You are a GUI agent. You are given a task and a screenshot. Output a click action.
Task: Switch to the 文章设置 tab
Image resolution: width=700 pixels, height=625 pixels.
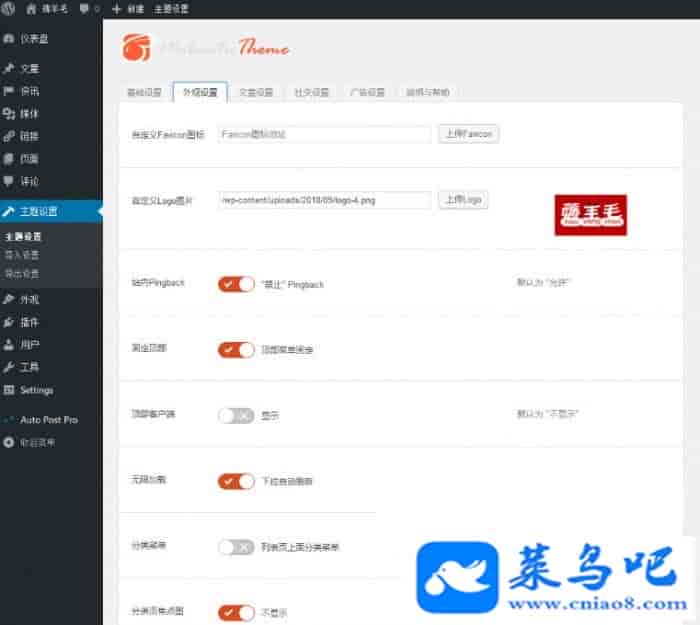coord(255,93)
